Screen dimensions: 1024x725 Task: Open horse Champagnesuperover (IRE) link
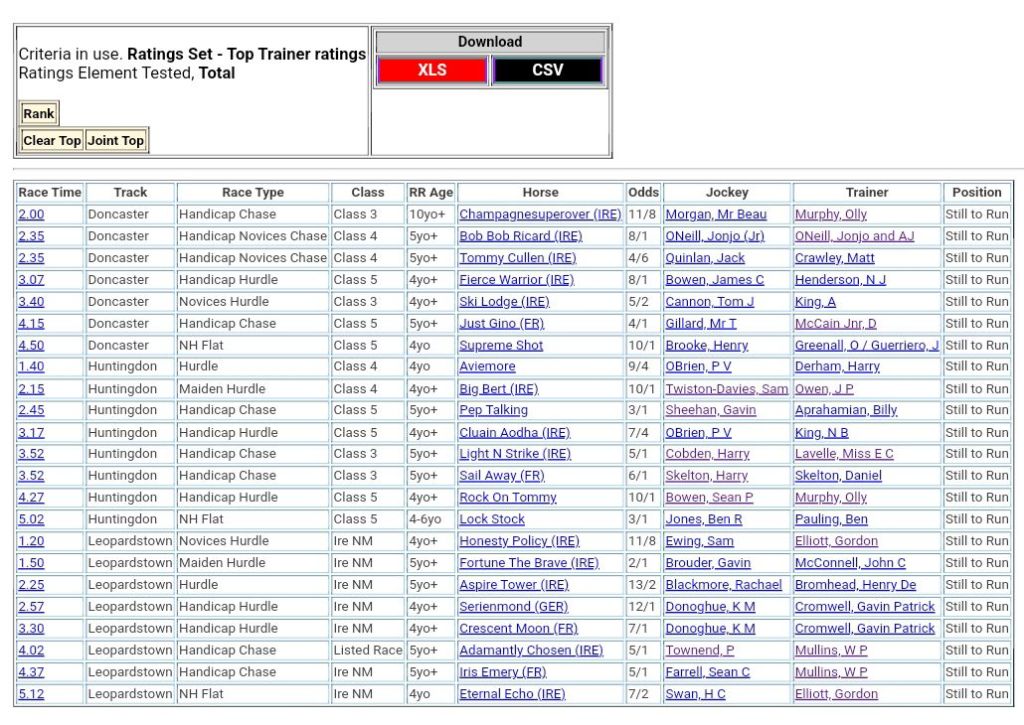540,215
